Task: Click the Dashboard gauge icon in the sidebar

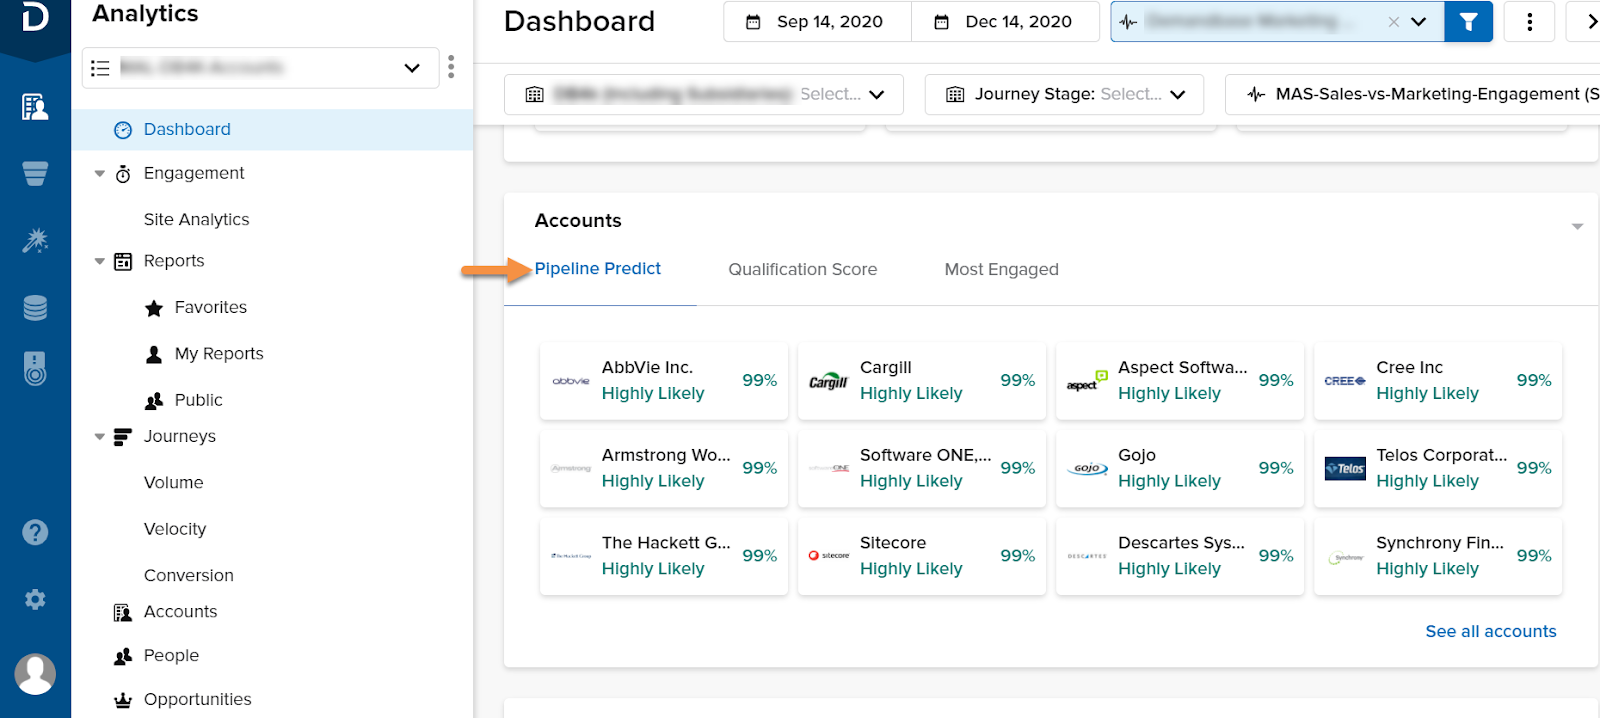Action: pyautogui.click(x=123, y=130)
